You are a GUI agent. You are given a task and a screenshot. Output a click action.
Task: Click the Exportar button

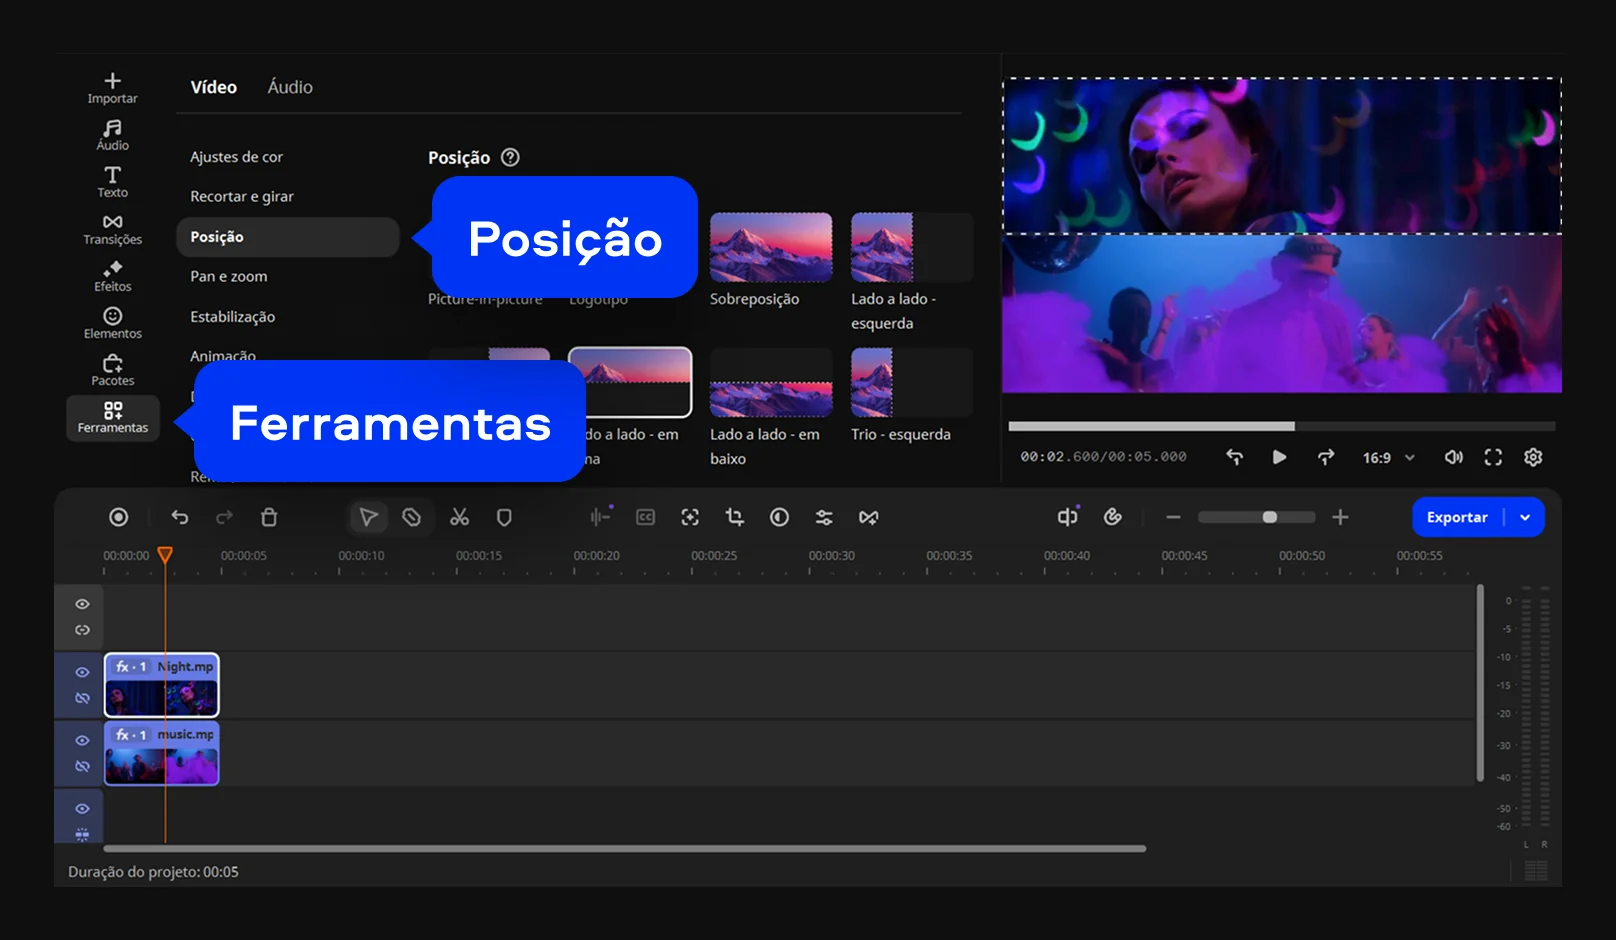(1457, 517)
